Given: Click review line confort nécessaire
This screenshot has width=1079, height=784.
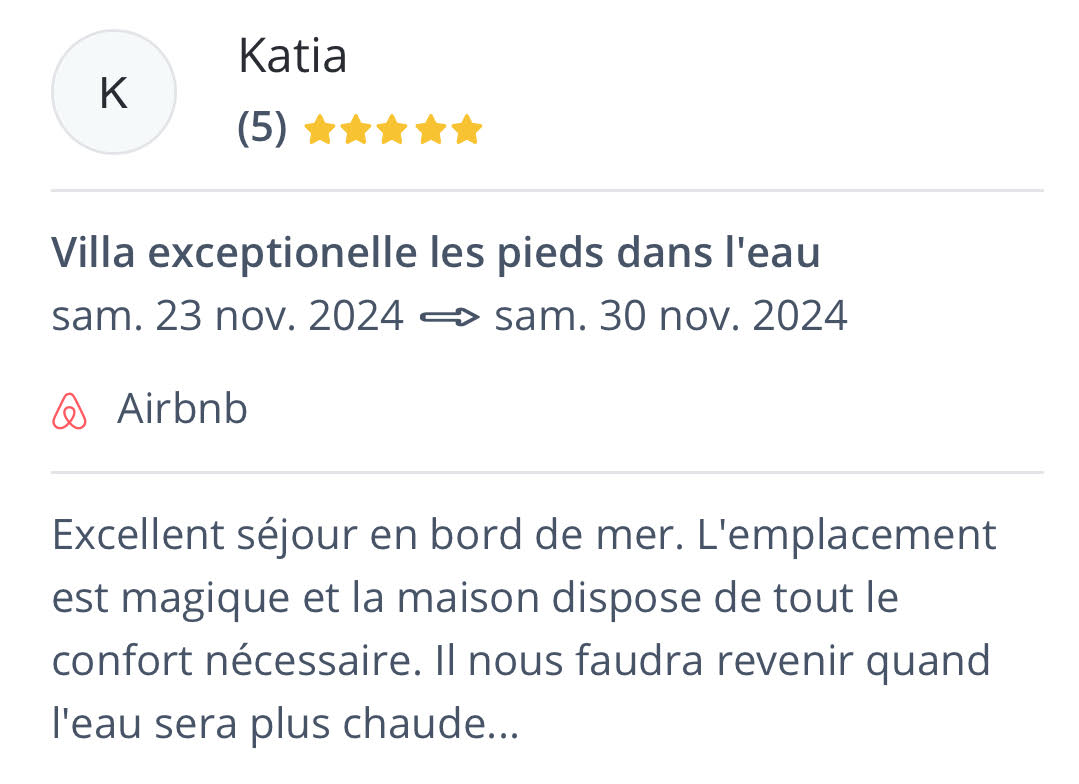Looking at the screenshot, I should coord(522,661).
